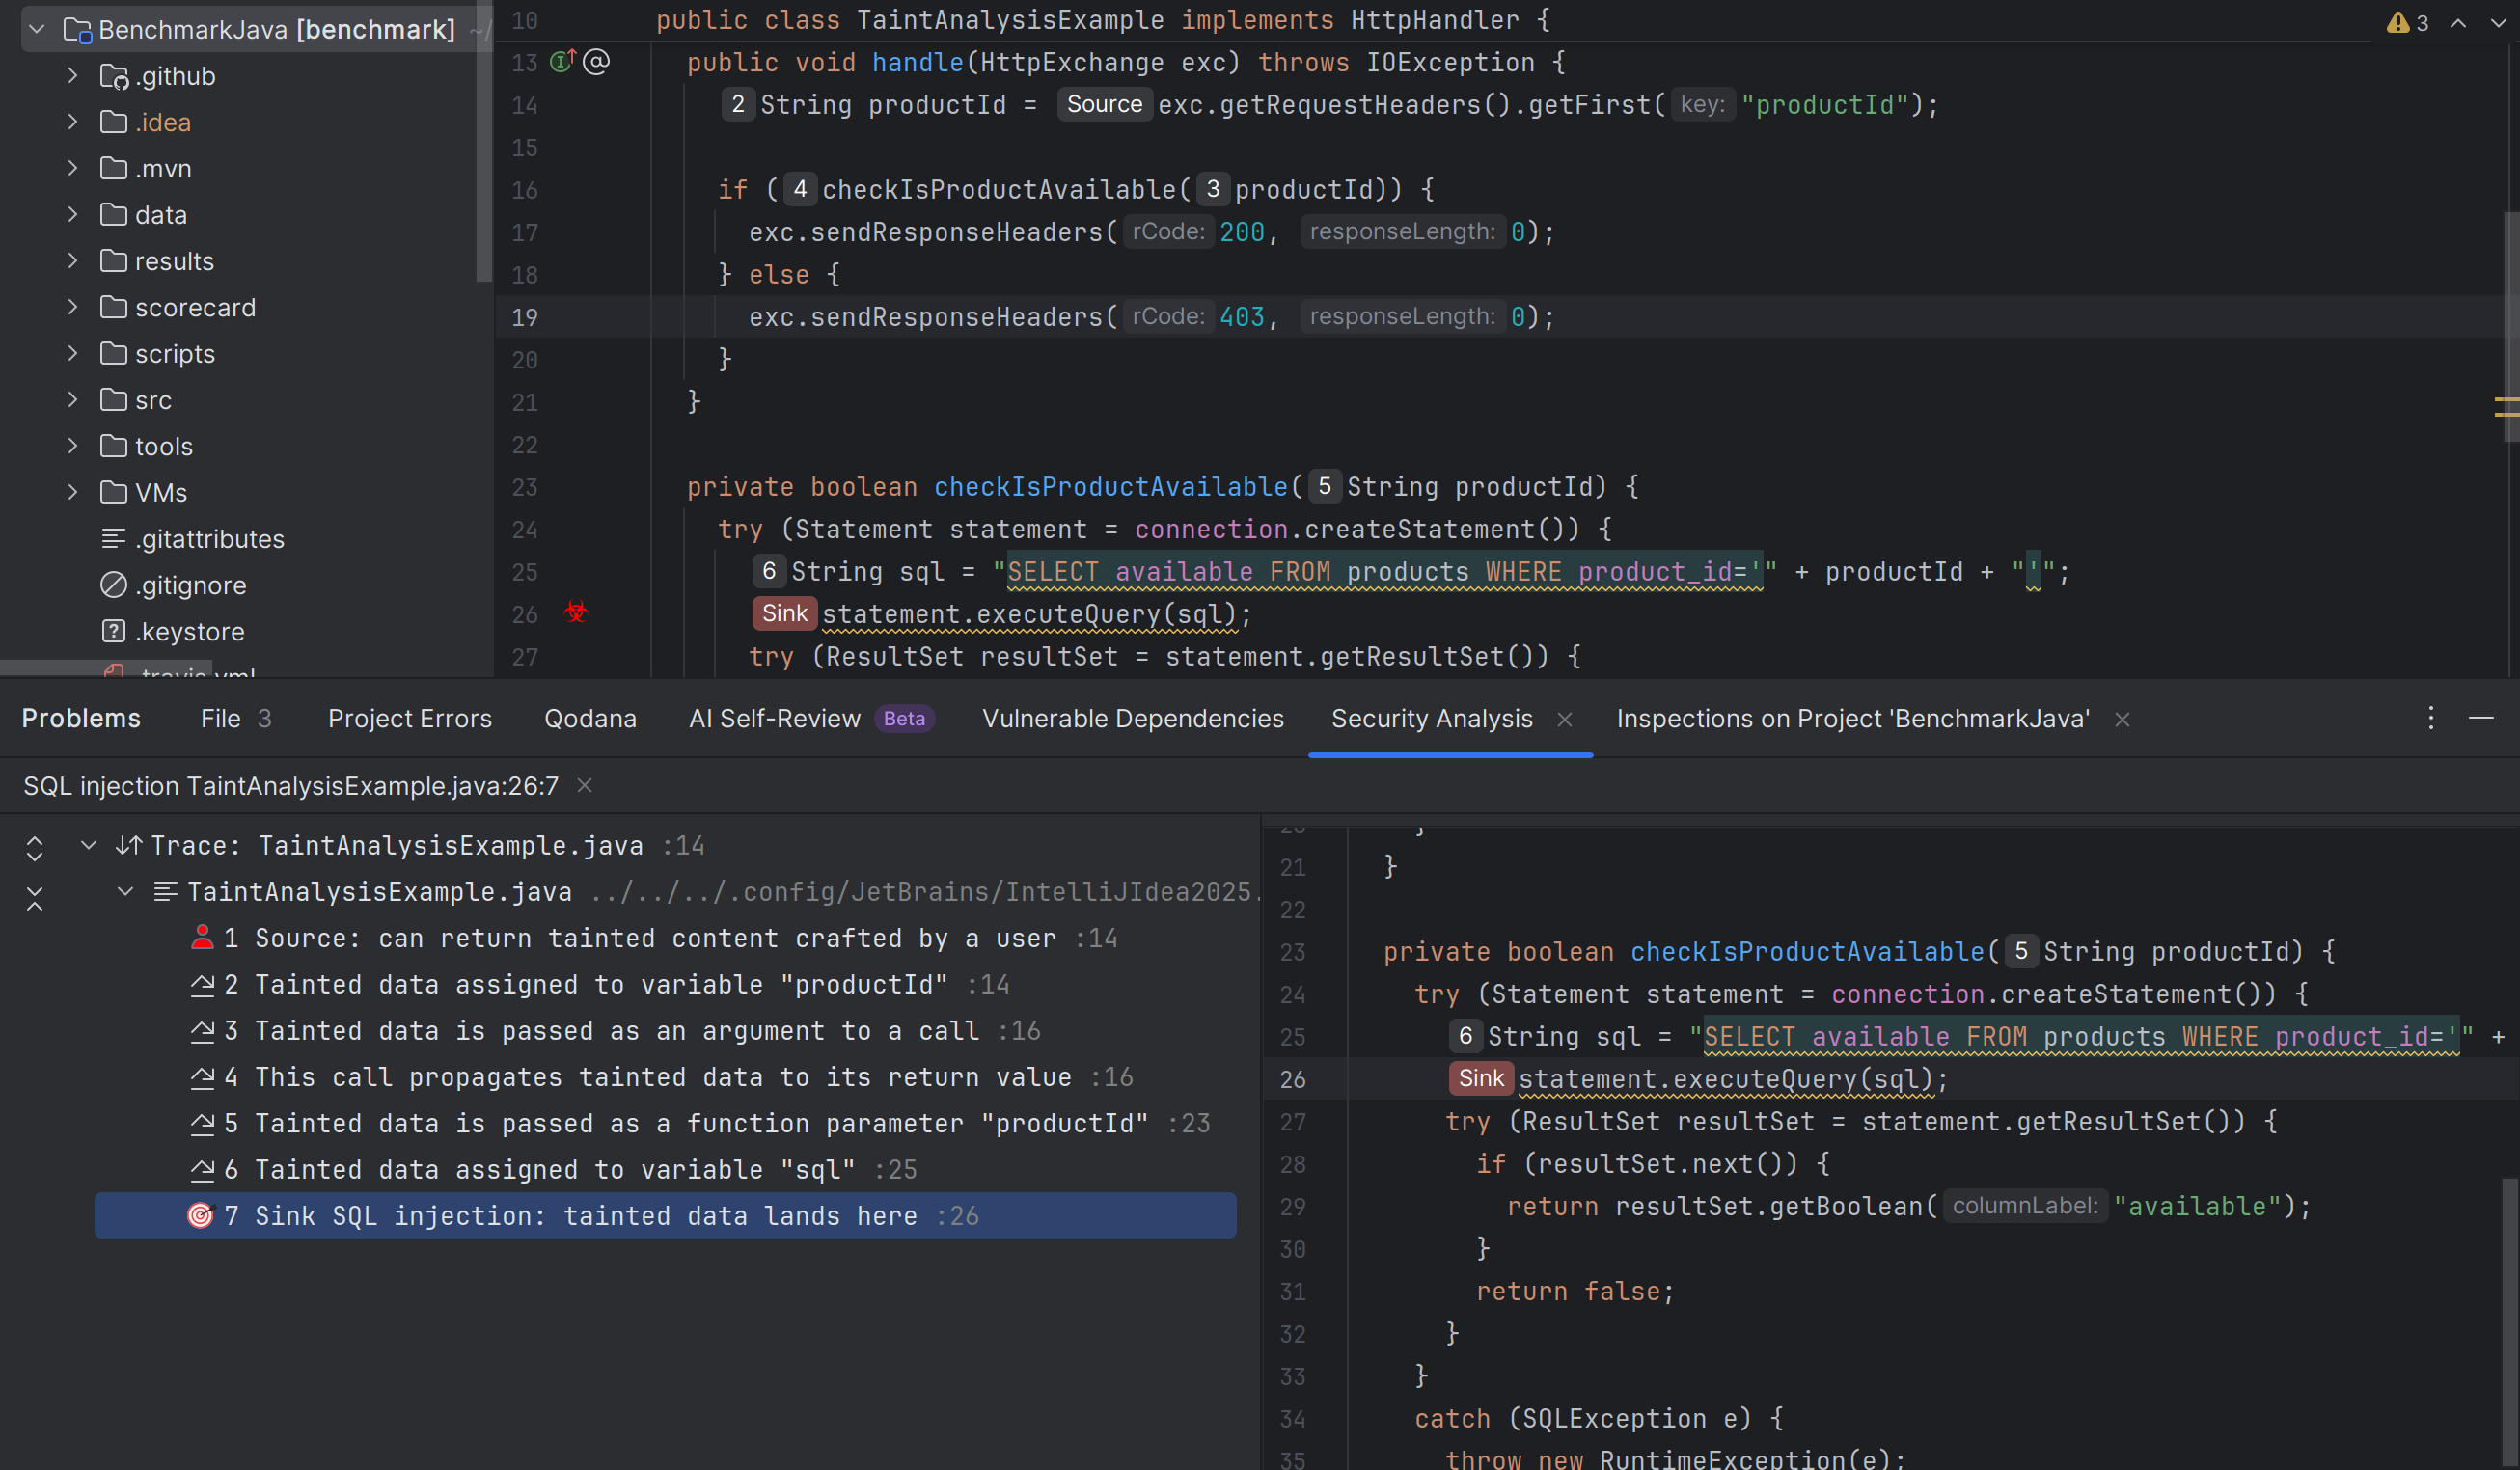Navigate to previous warning using up chevron
2520x1470 pixels.
pos(2458,22)
